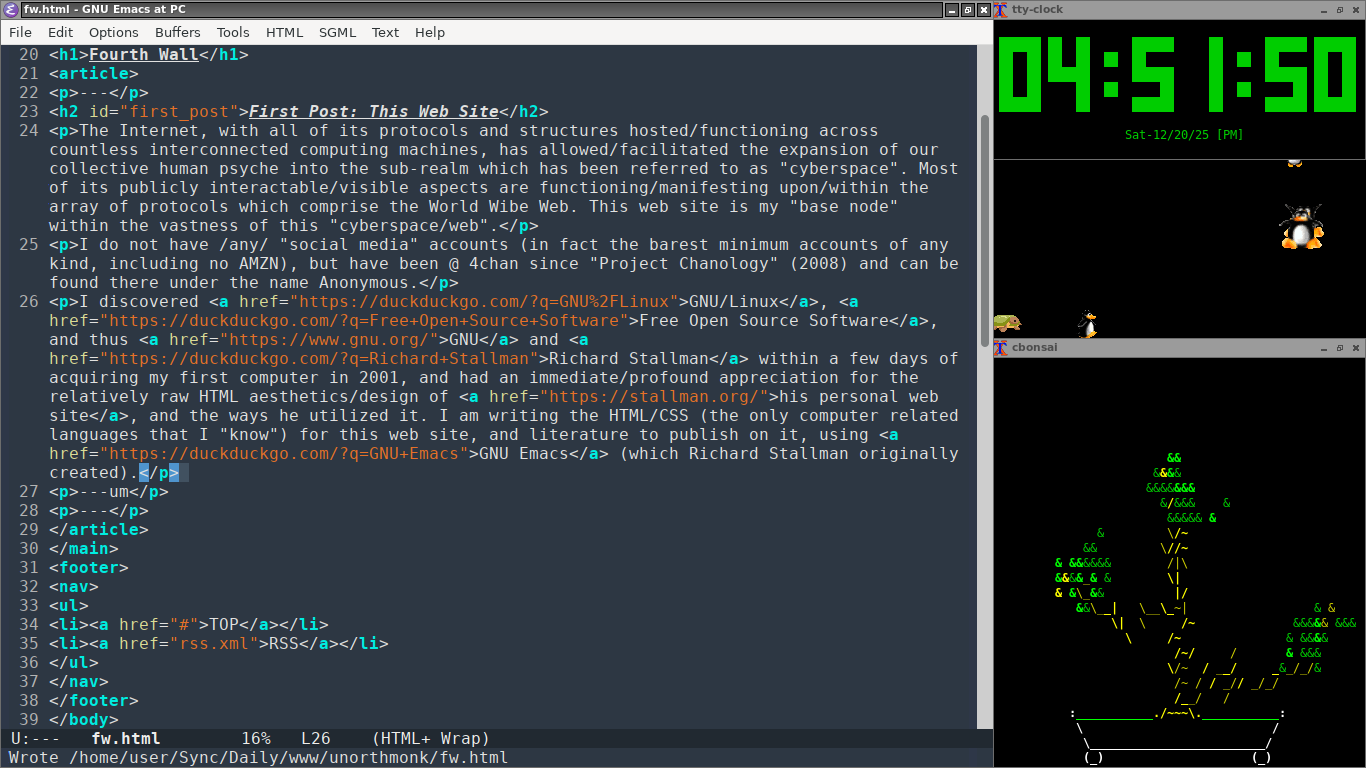The width and height of the screenshot is (1366, 768).
Task: Click the "tty-clock" window title
Action: point(1038,10)
